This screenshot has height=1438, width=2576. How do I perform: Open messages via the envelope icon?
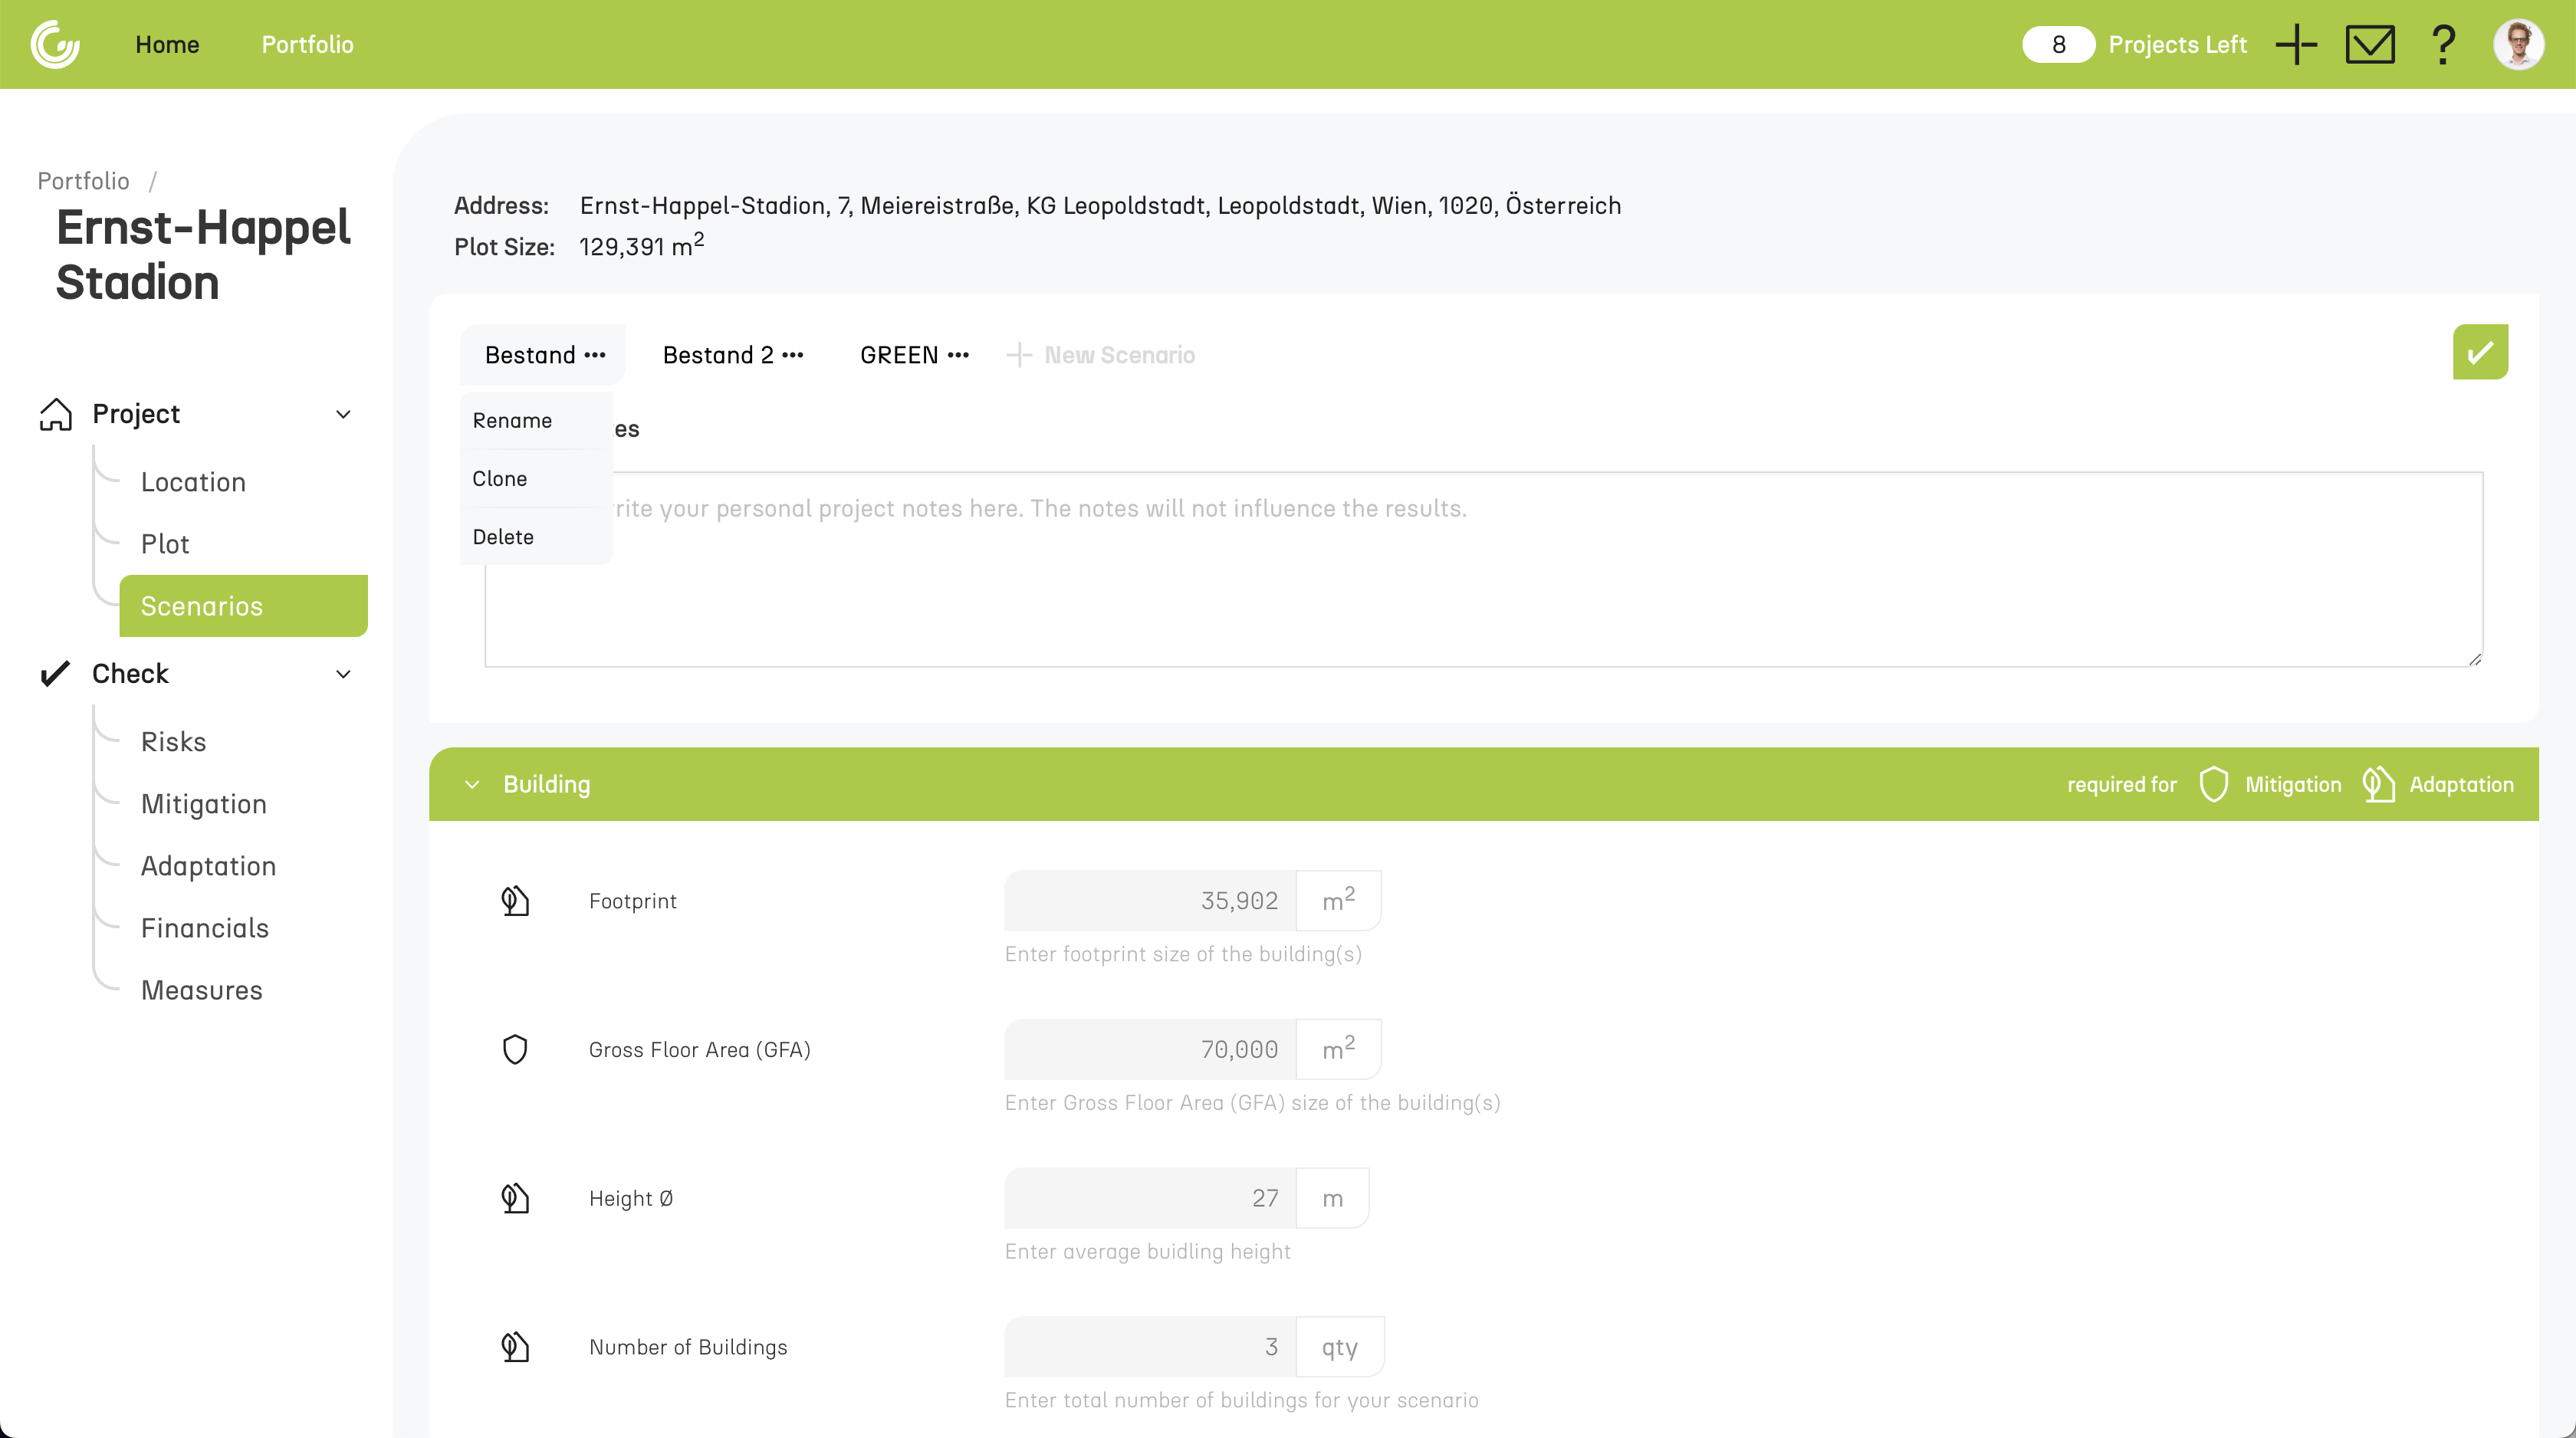coord(2370,44)
